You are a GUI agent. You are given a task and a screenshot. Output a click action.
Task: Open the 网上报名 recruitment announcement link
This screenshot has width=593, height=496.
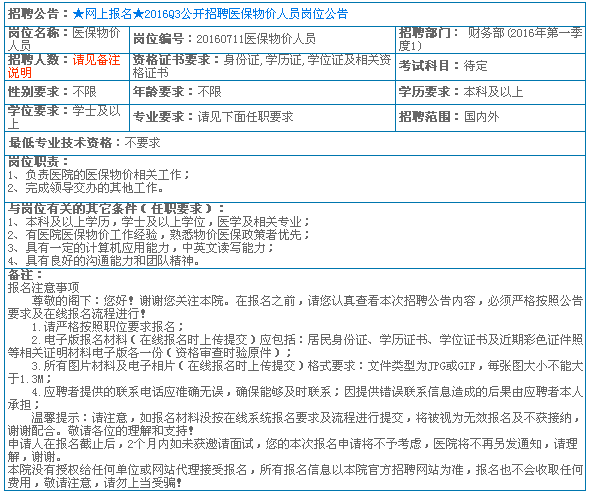(x=210, y=14)
